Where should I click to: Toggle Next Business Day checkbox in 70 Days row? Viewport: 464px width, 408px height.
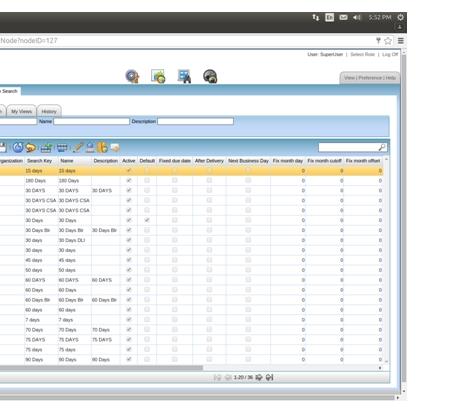[248, 330]
